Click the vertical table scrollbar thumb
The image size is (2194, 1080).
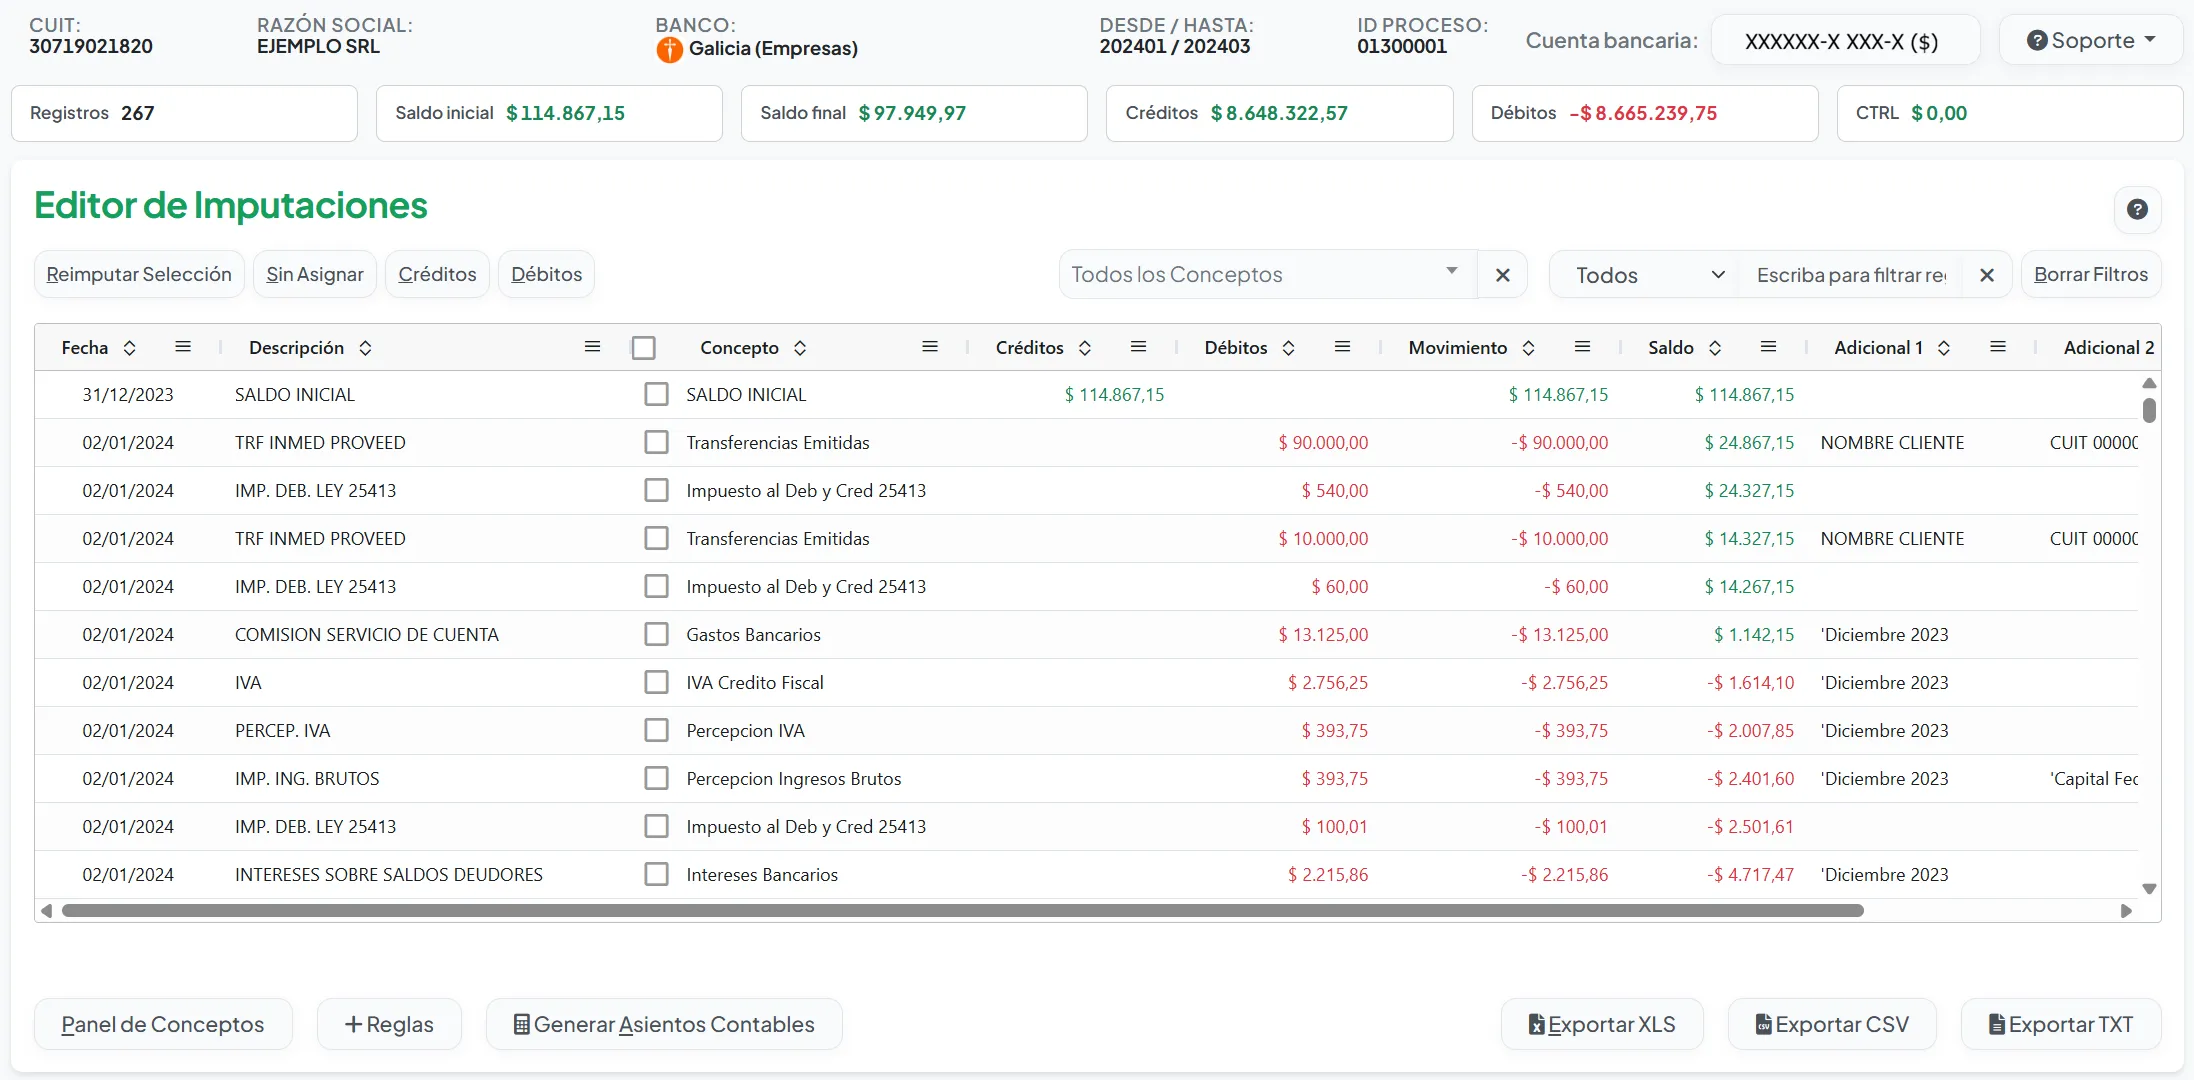coord(2149,410)
